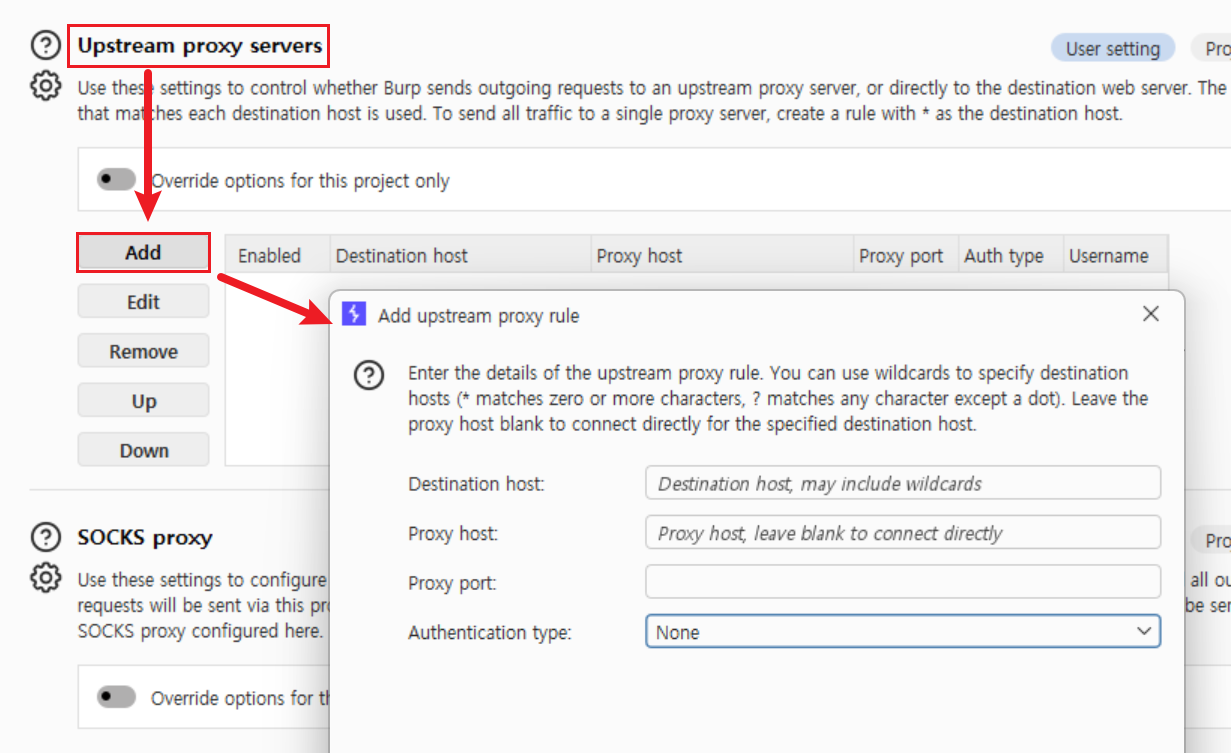Focus the Proxy port input field in the dialog

pyautogui.click(x=903, y=582)
